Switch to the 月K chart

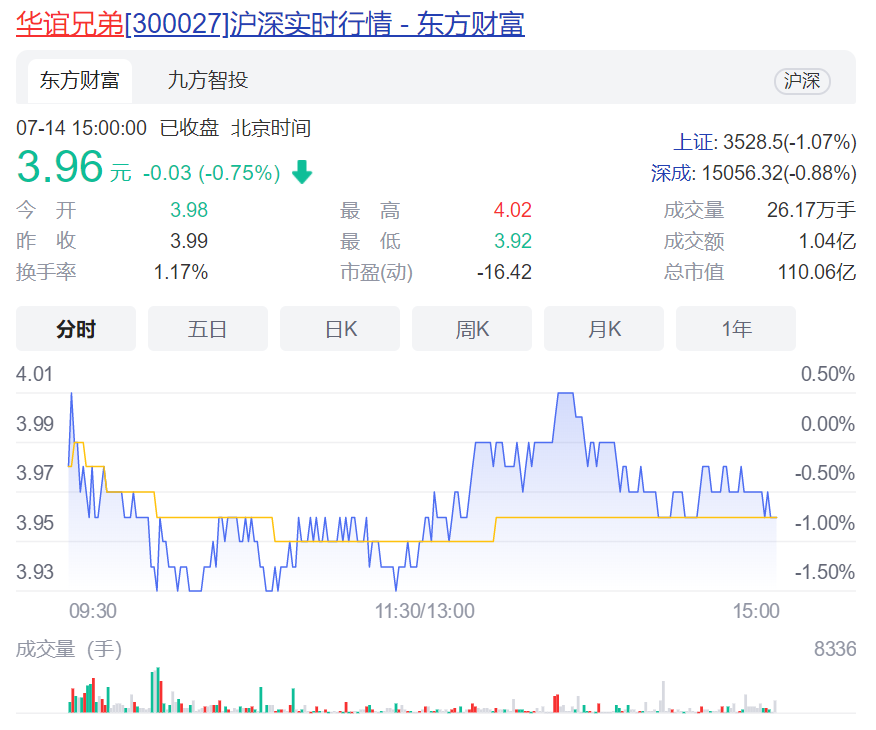[604, 329]
